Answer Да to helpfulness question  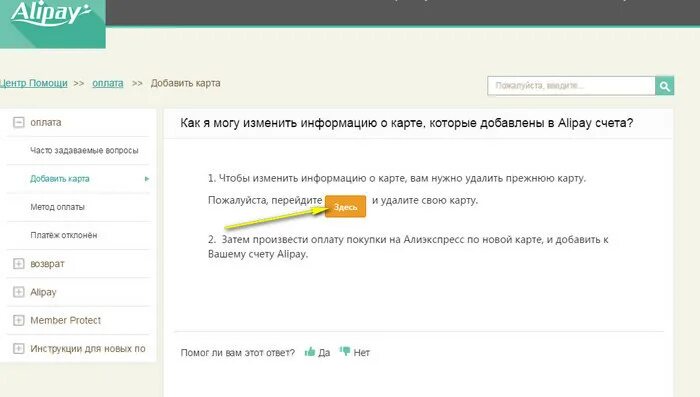coord(324,352)
